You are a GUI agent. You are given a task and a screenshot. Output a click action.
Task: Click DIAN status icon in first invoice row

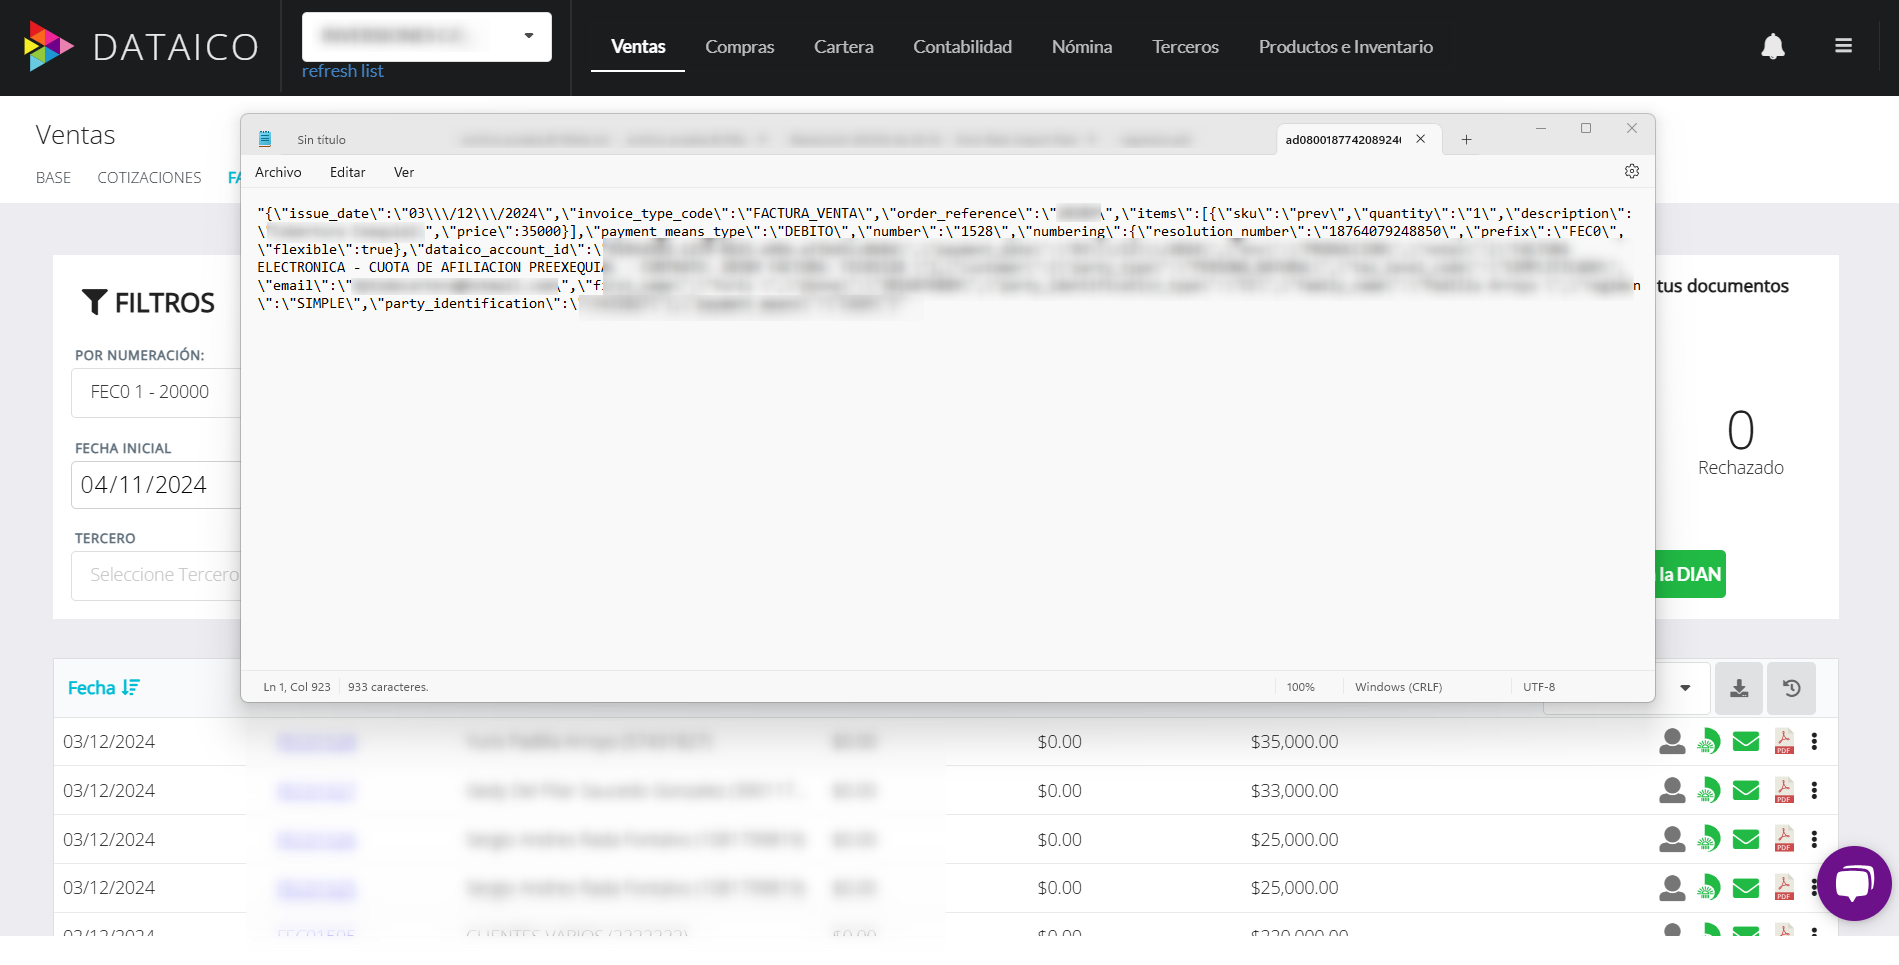pos(1708,742)
